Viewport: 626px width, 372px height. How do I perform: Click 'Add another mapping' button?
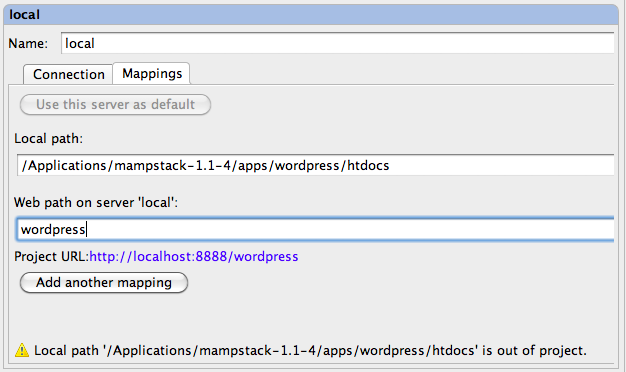(104, 283)
